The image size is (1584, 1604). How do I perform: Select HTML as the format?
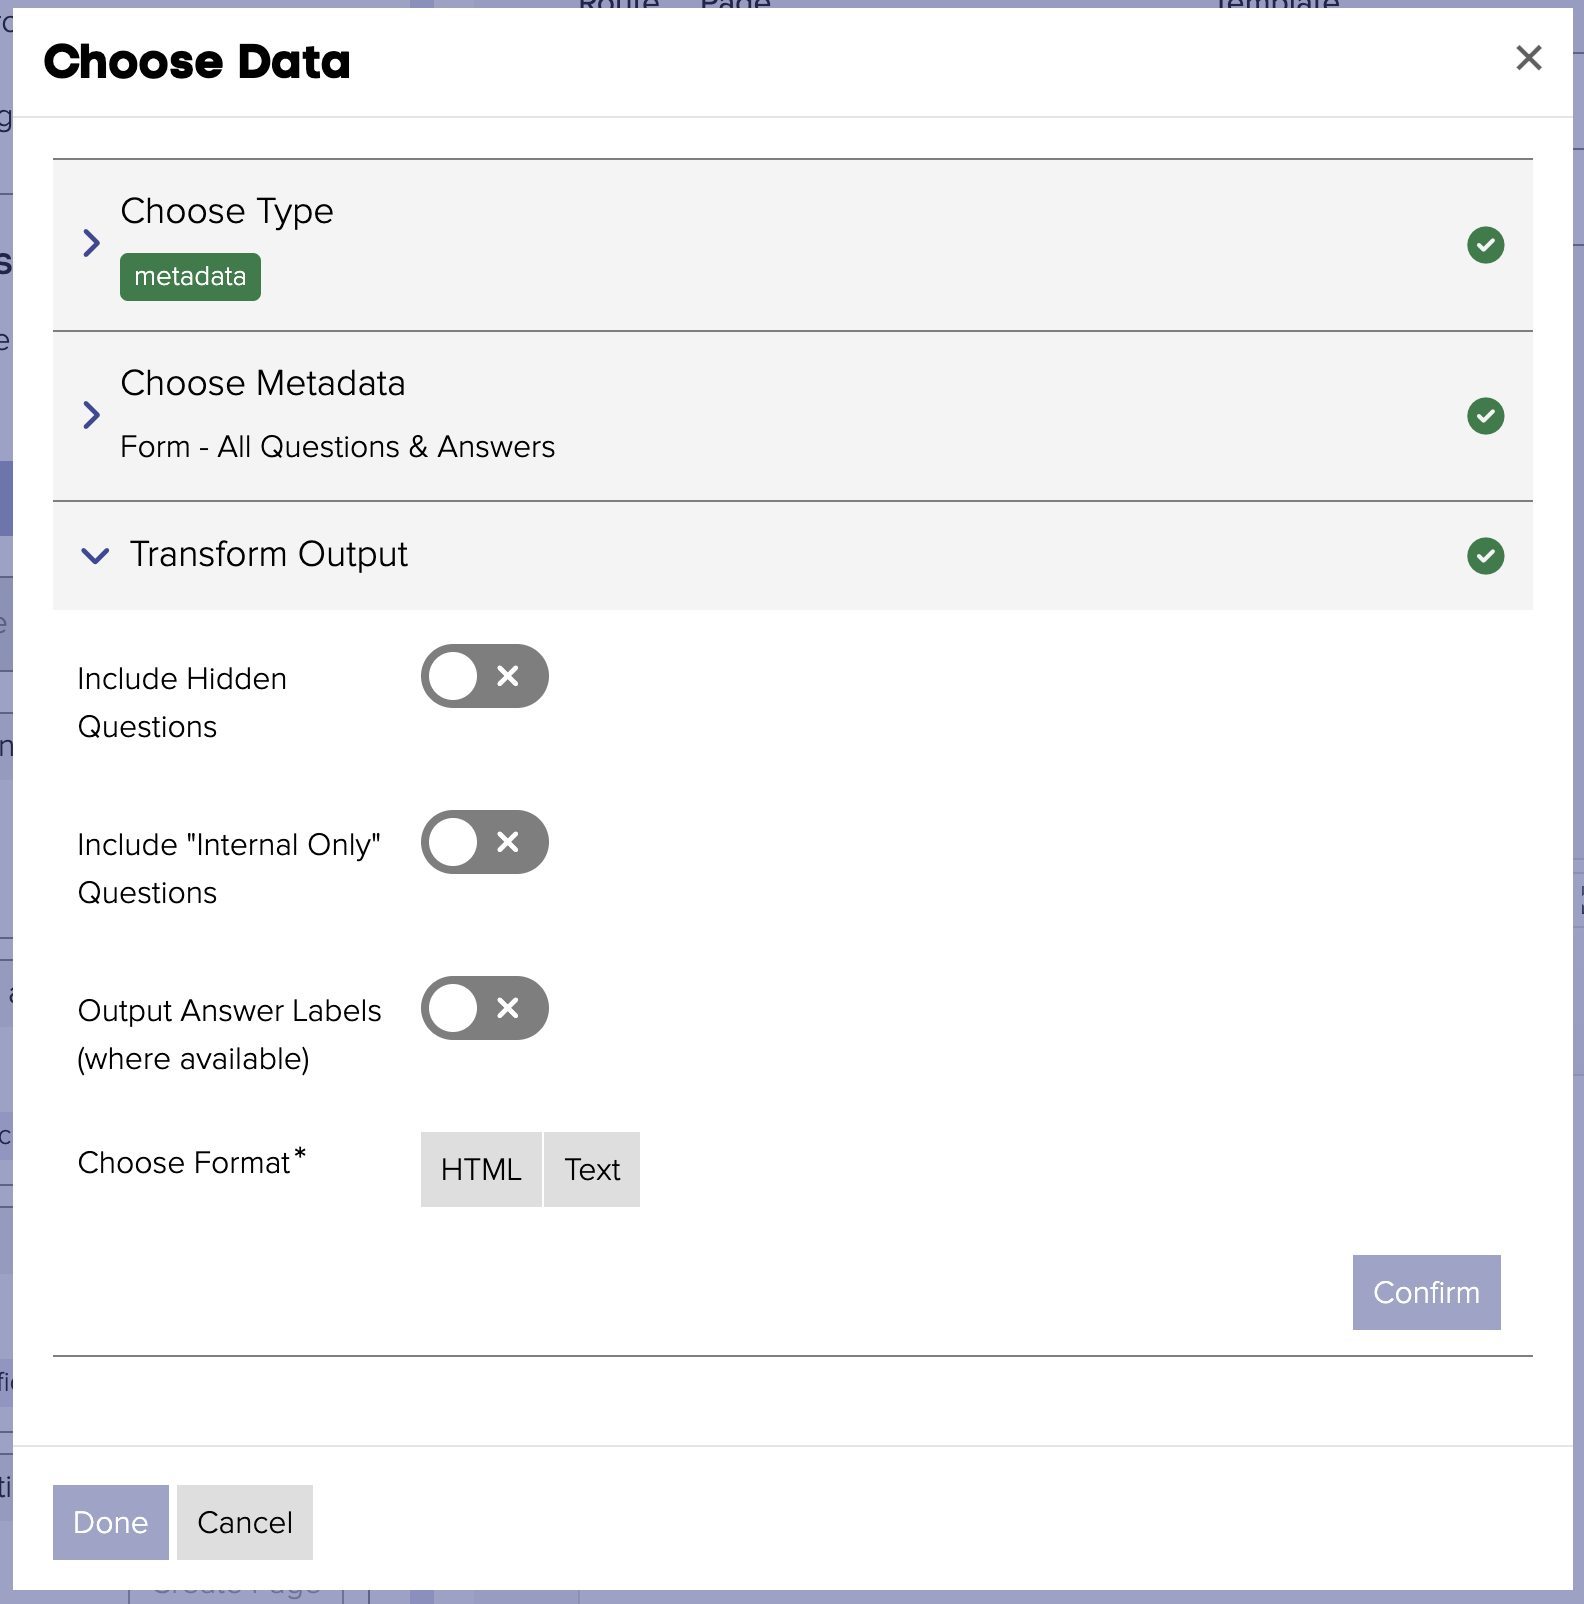click(x=481, y=1169)
